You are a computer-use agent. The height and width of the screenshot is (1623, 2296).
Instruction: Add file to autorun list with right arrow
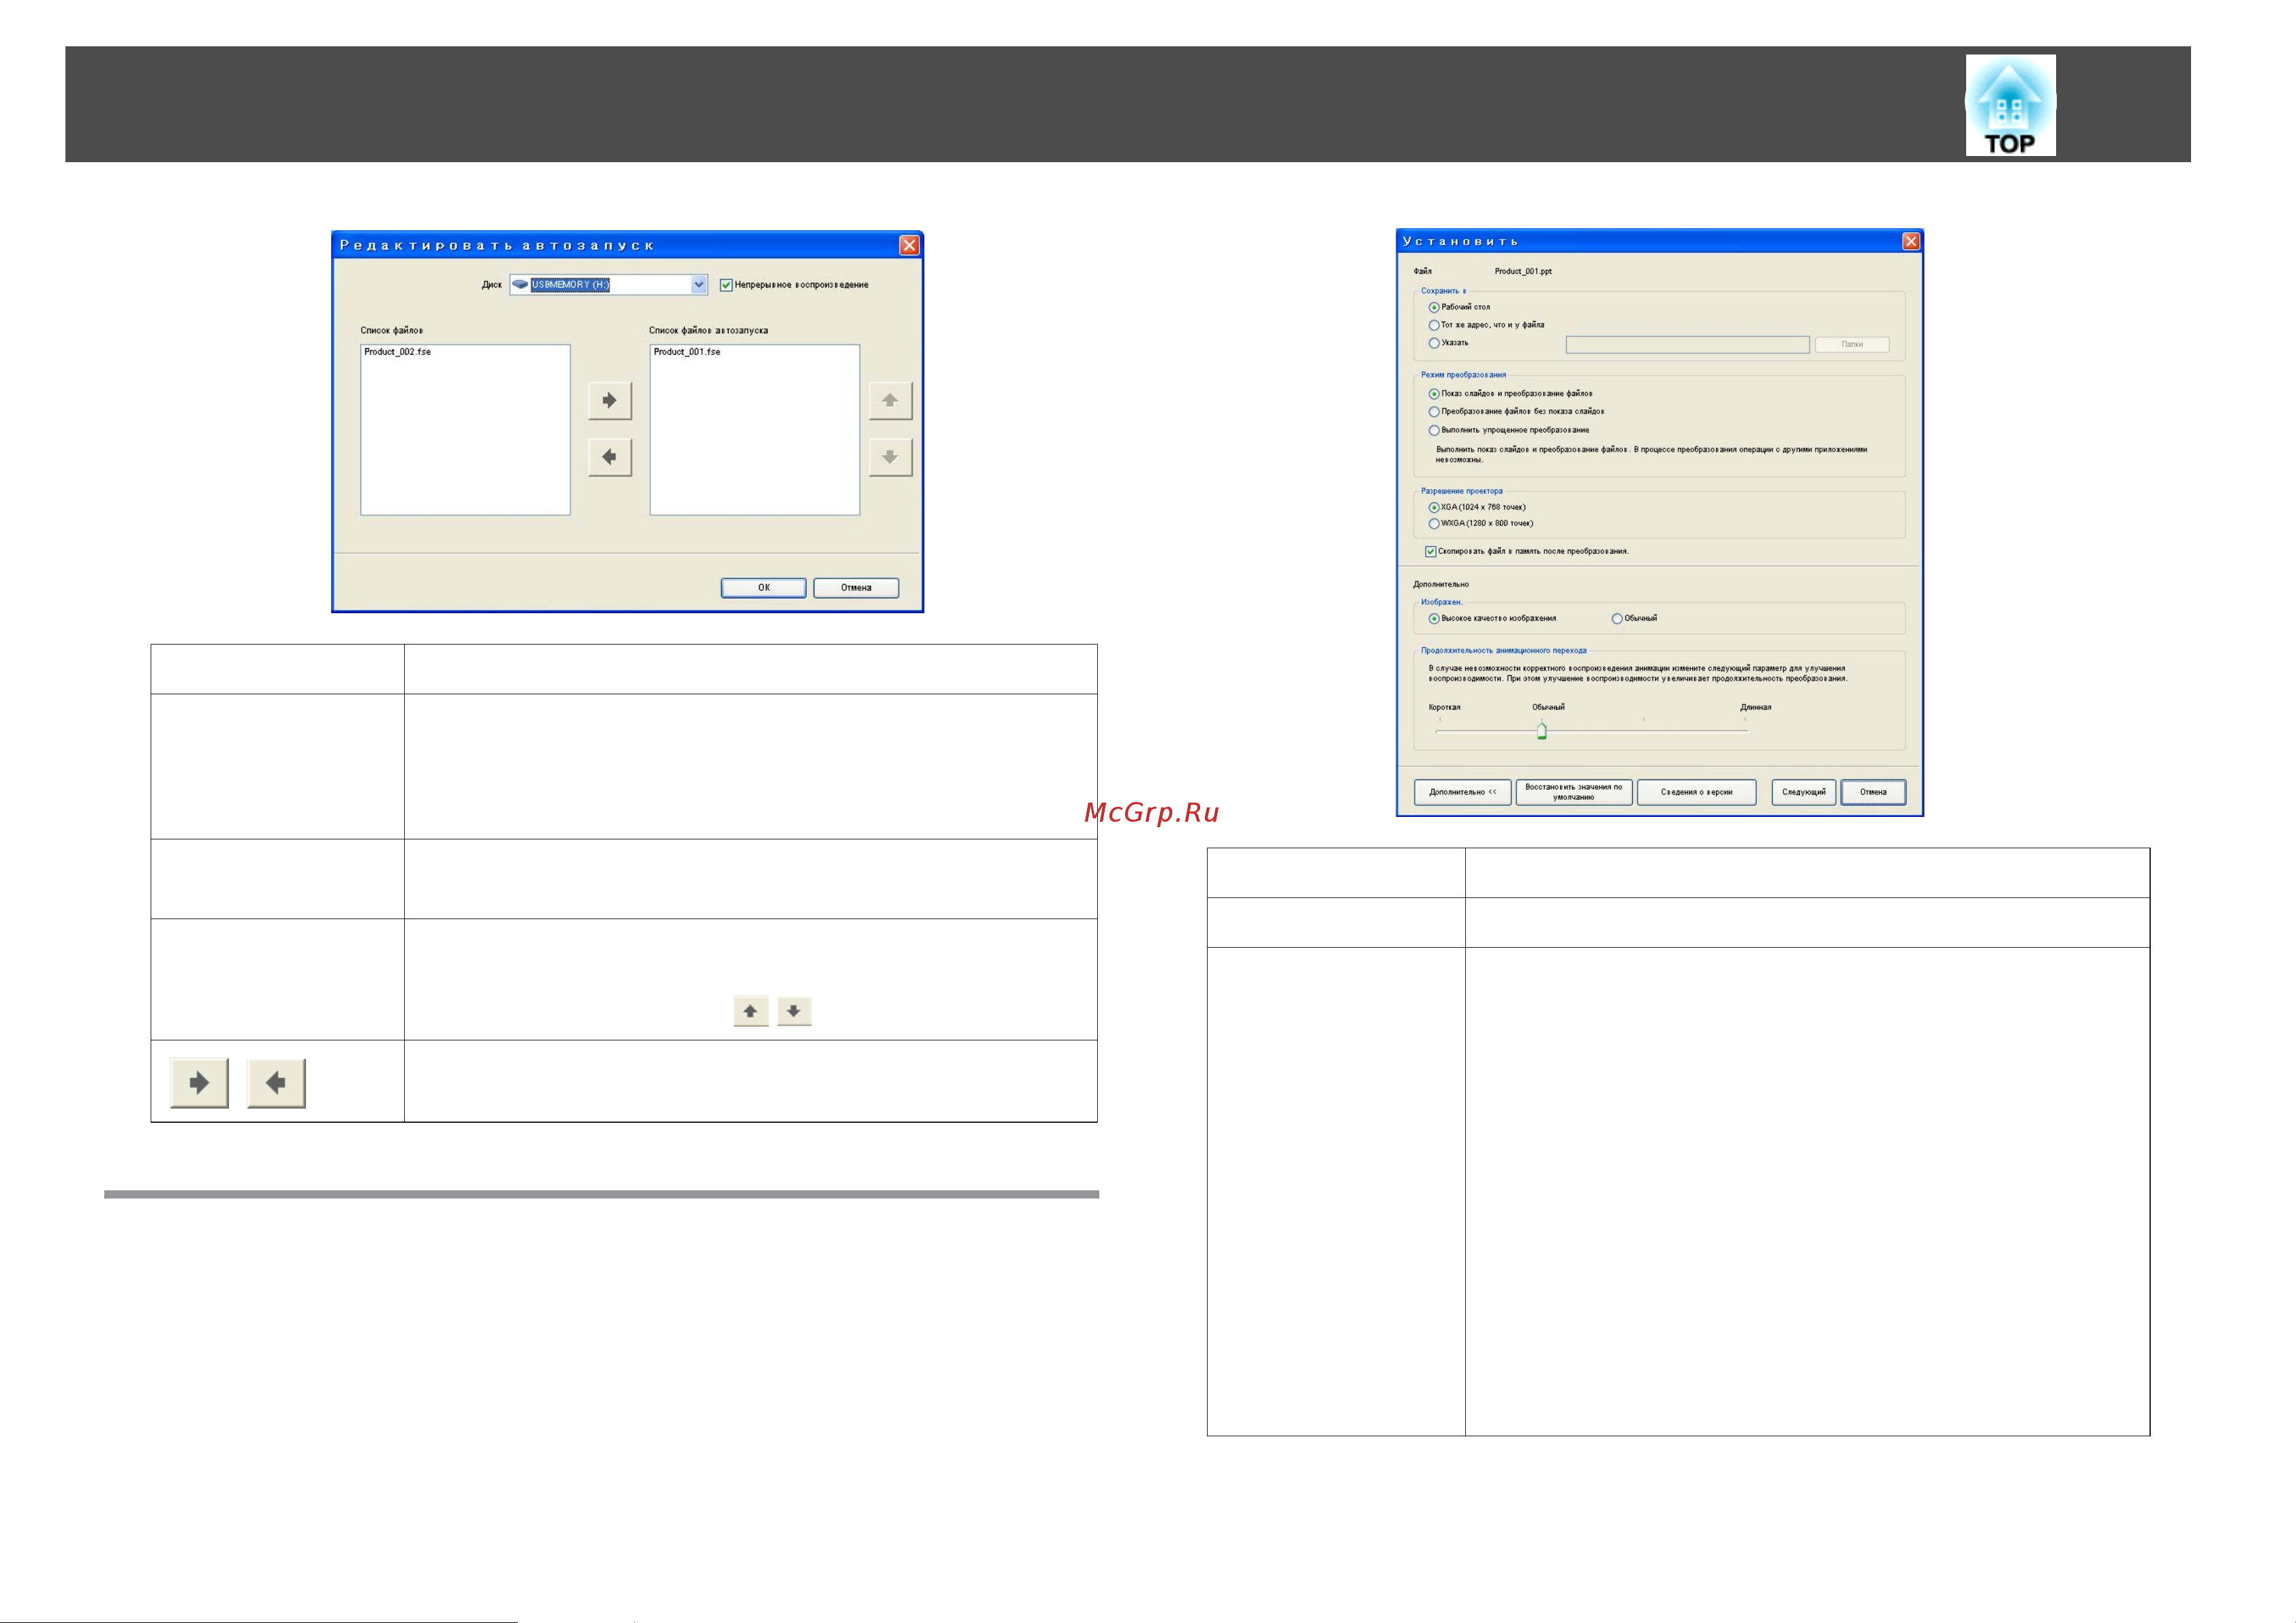tap(610, 400)
